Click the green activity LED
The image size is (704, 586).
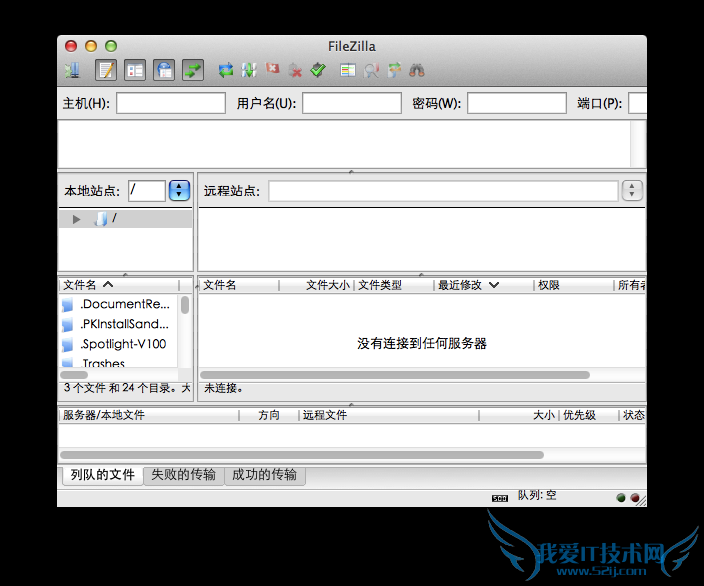click(621, 498)
